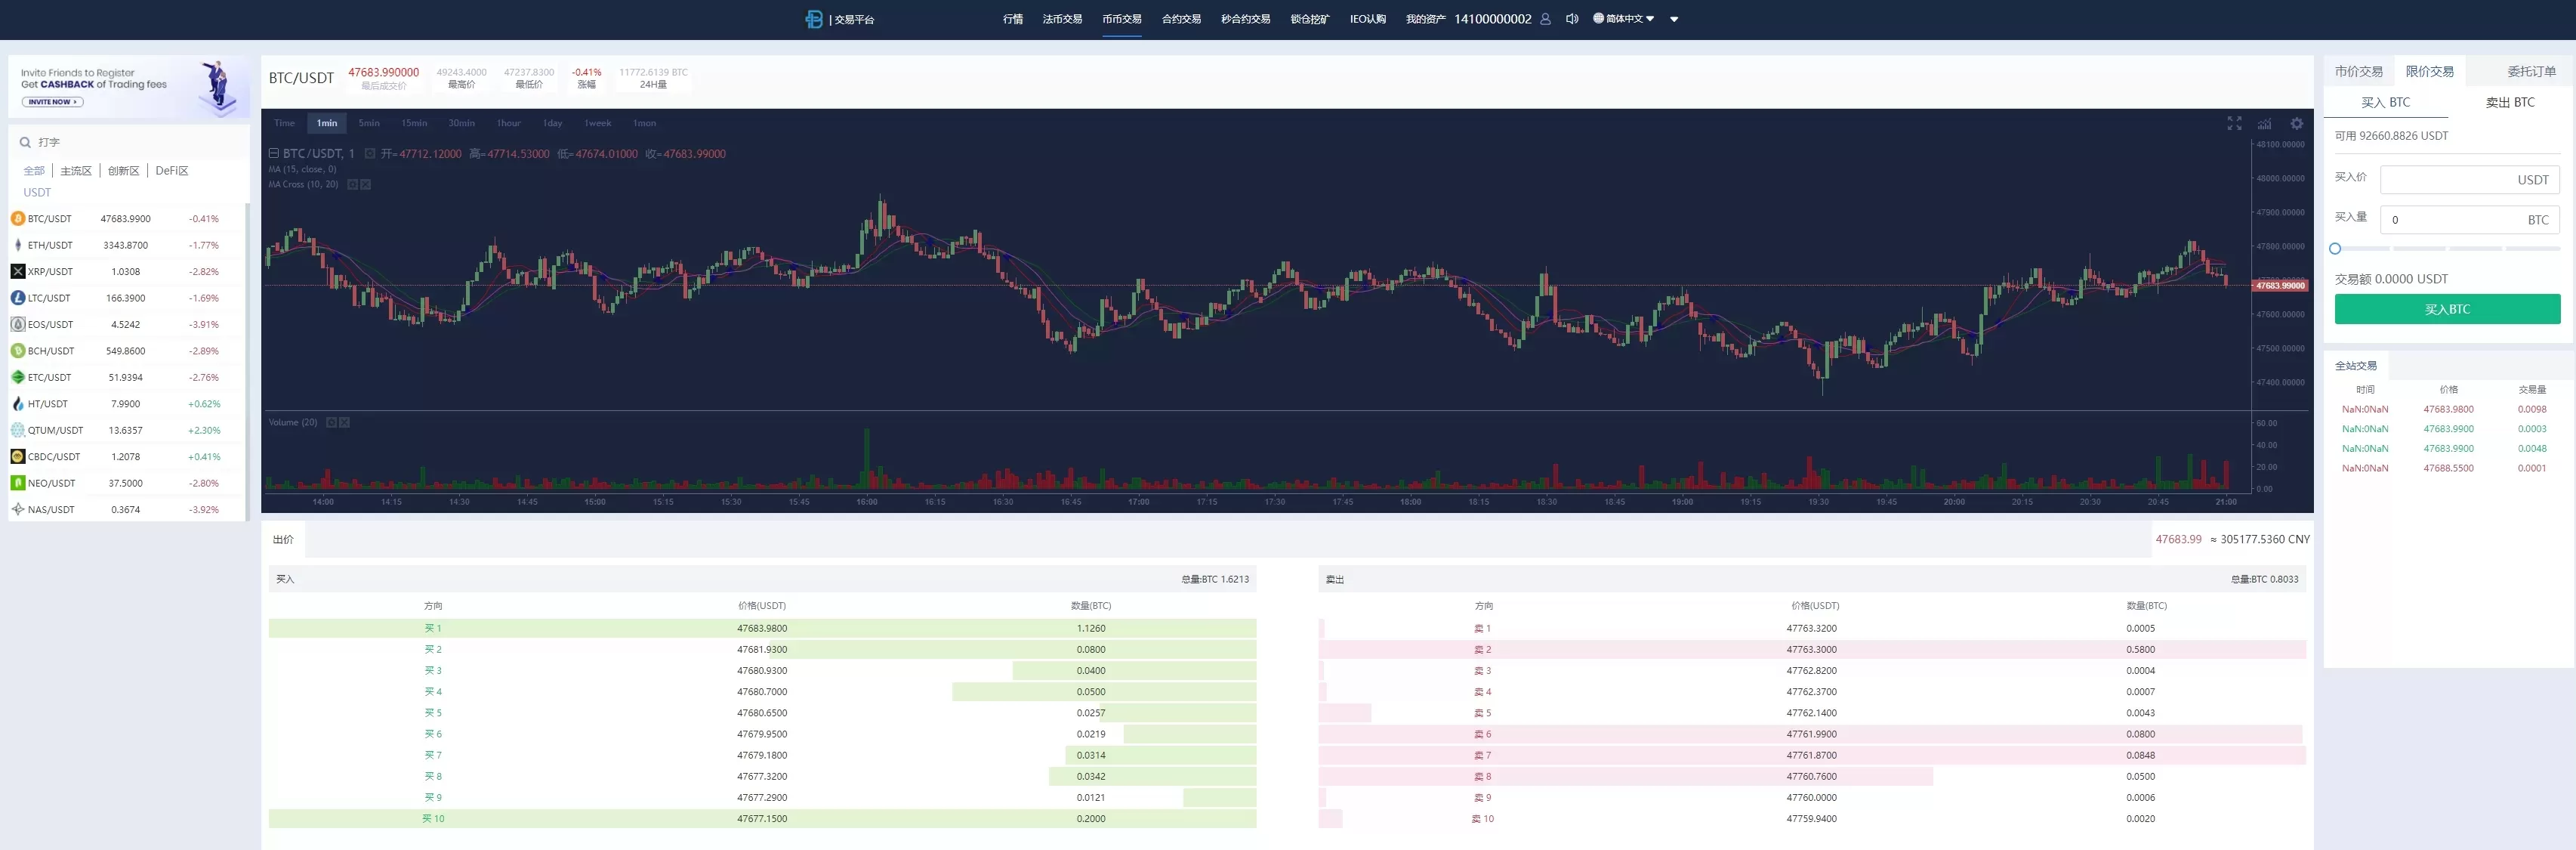Select the 5min chart interval
The image size is (2576, 850).
click(x=369, y=123)
